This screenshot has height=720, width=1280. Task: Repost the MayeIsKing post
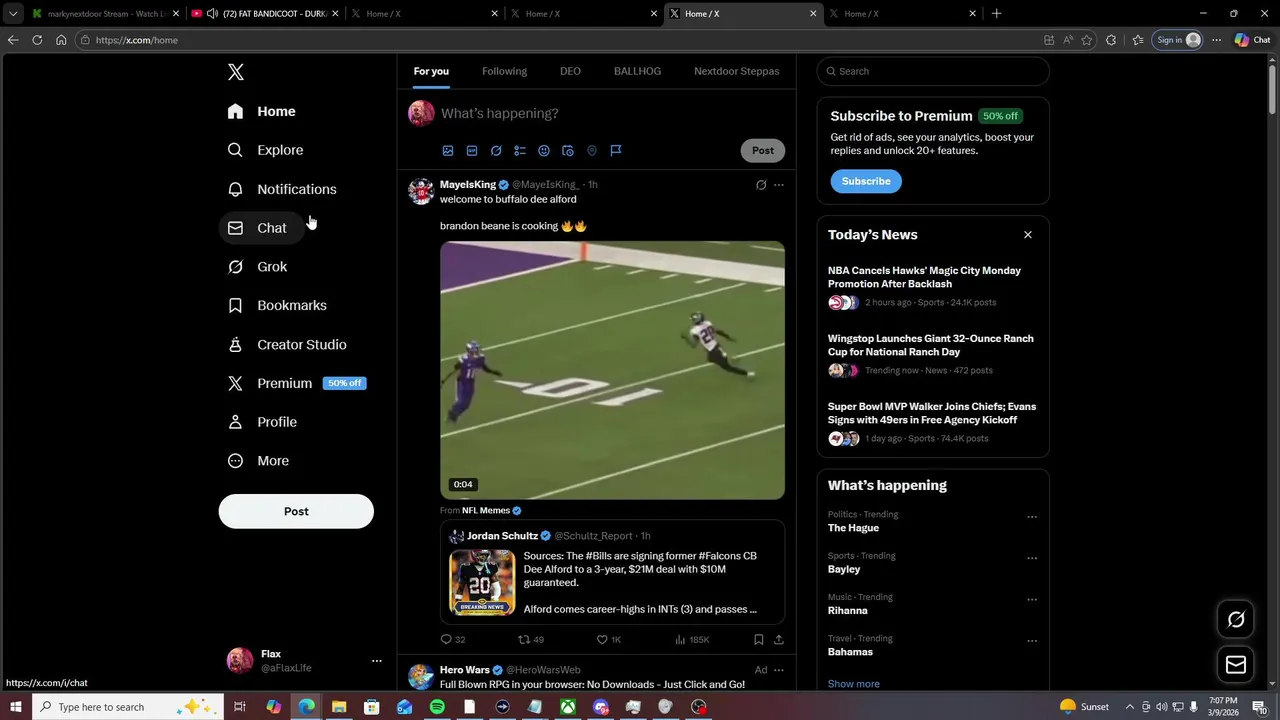[531, 640]
